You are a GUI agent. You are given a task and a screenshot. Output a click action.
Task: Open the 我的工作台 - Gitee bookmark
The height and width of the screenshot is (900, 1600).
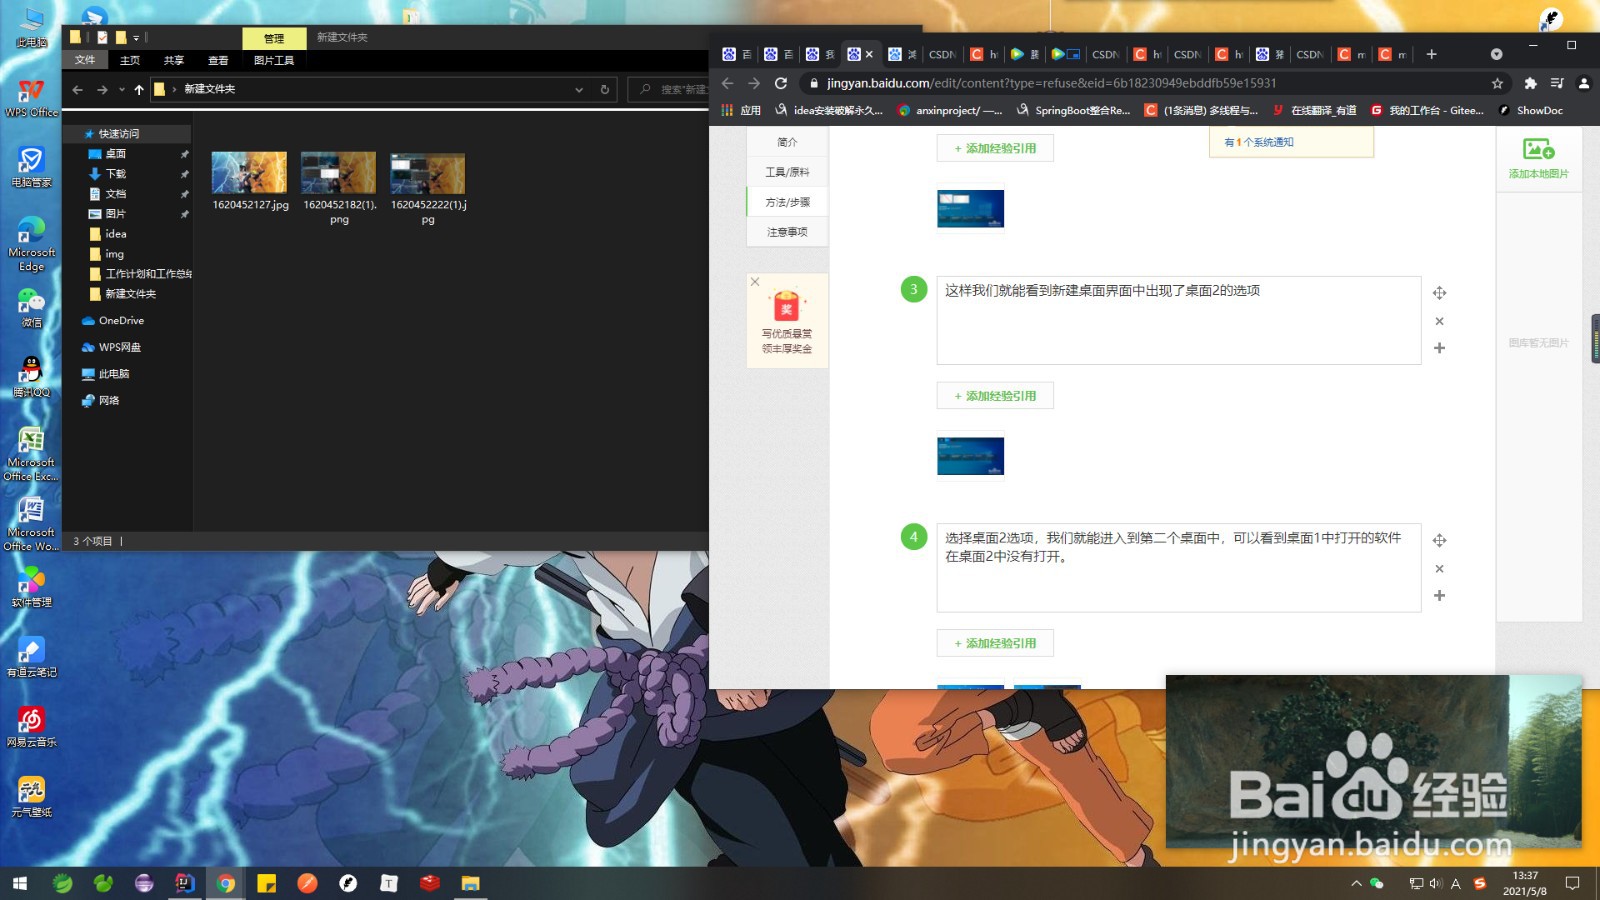pyautogui.click(x=1427, y=110)
